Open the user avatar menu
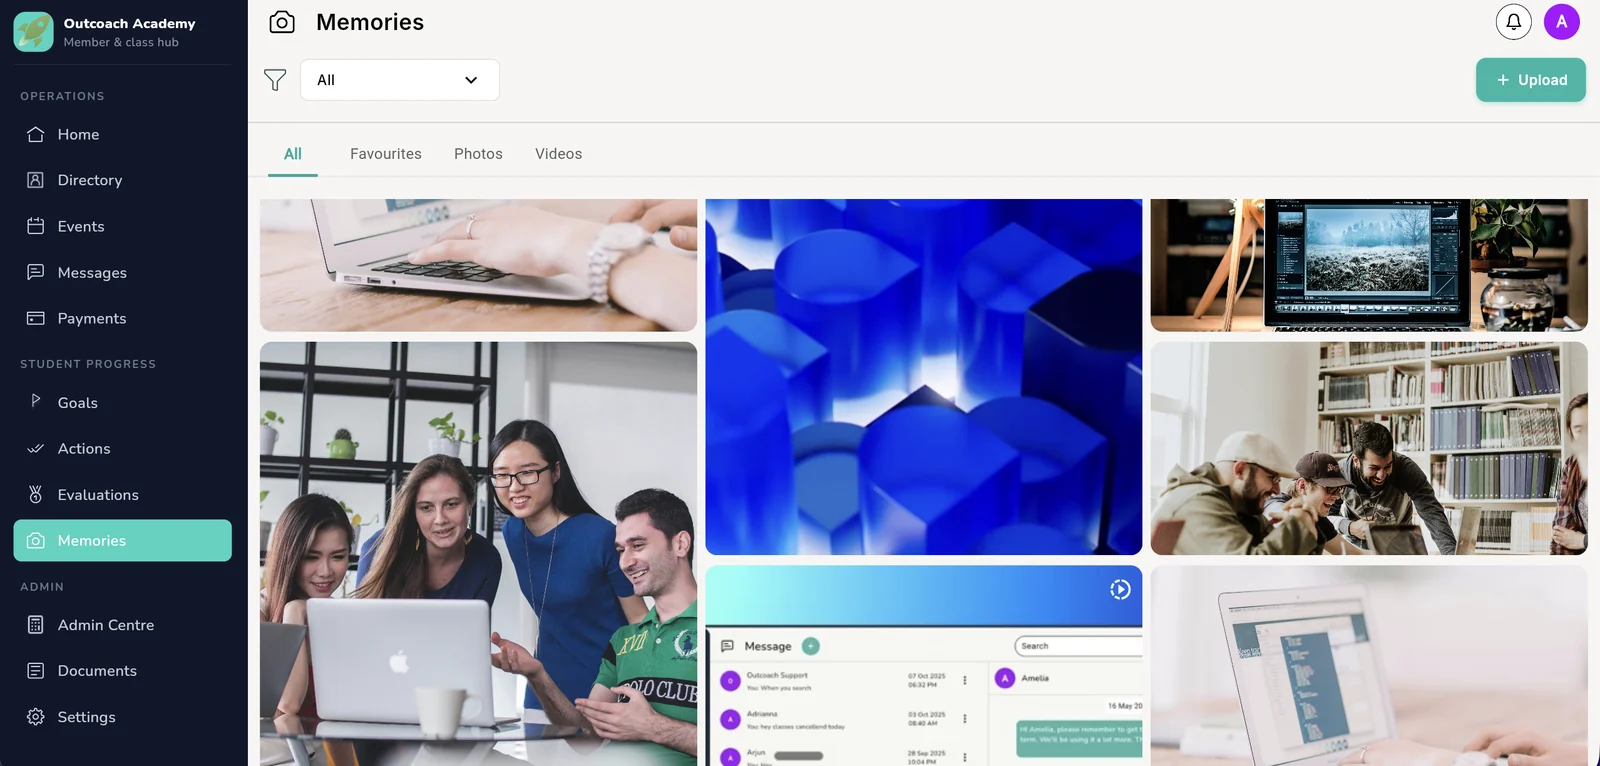The width and height of the screenshot is (1600, 766). click(1562, 22)
